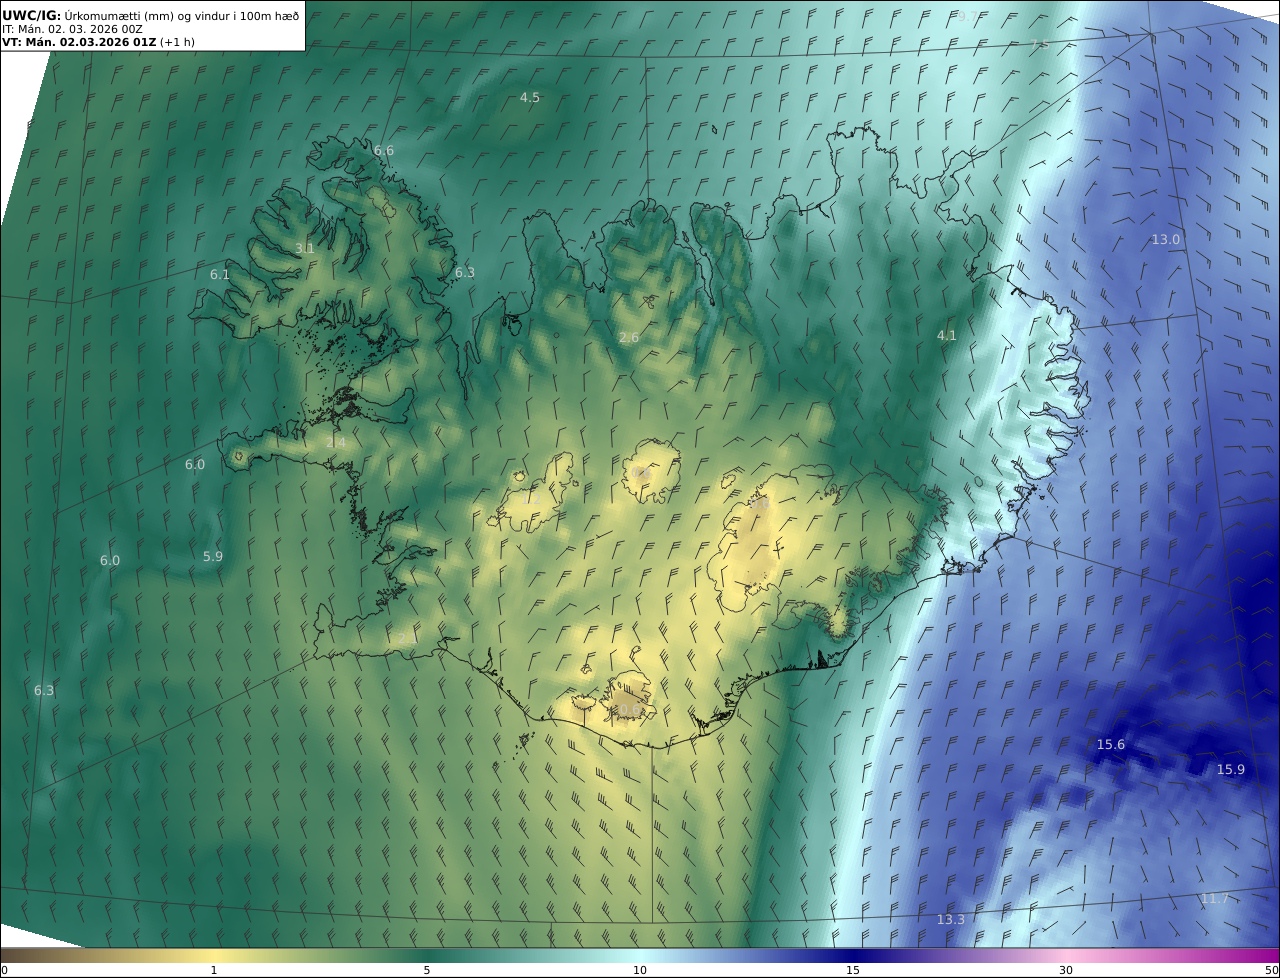Click the 4.5 value label on the map
Viewport: 1280px width, 978px height.
point(530,97)
